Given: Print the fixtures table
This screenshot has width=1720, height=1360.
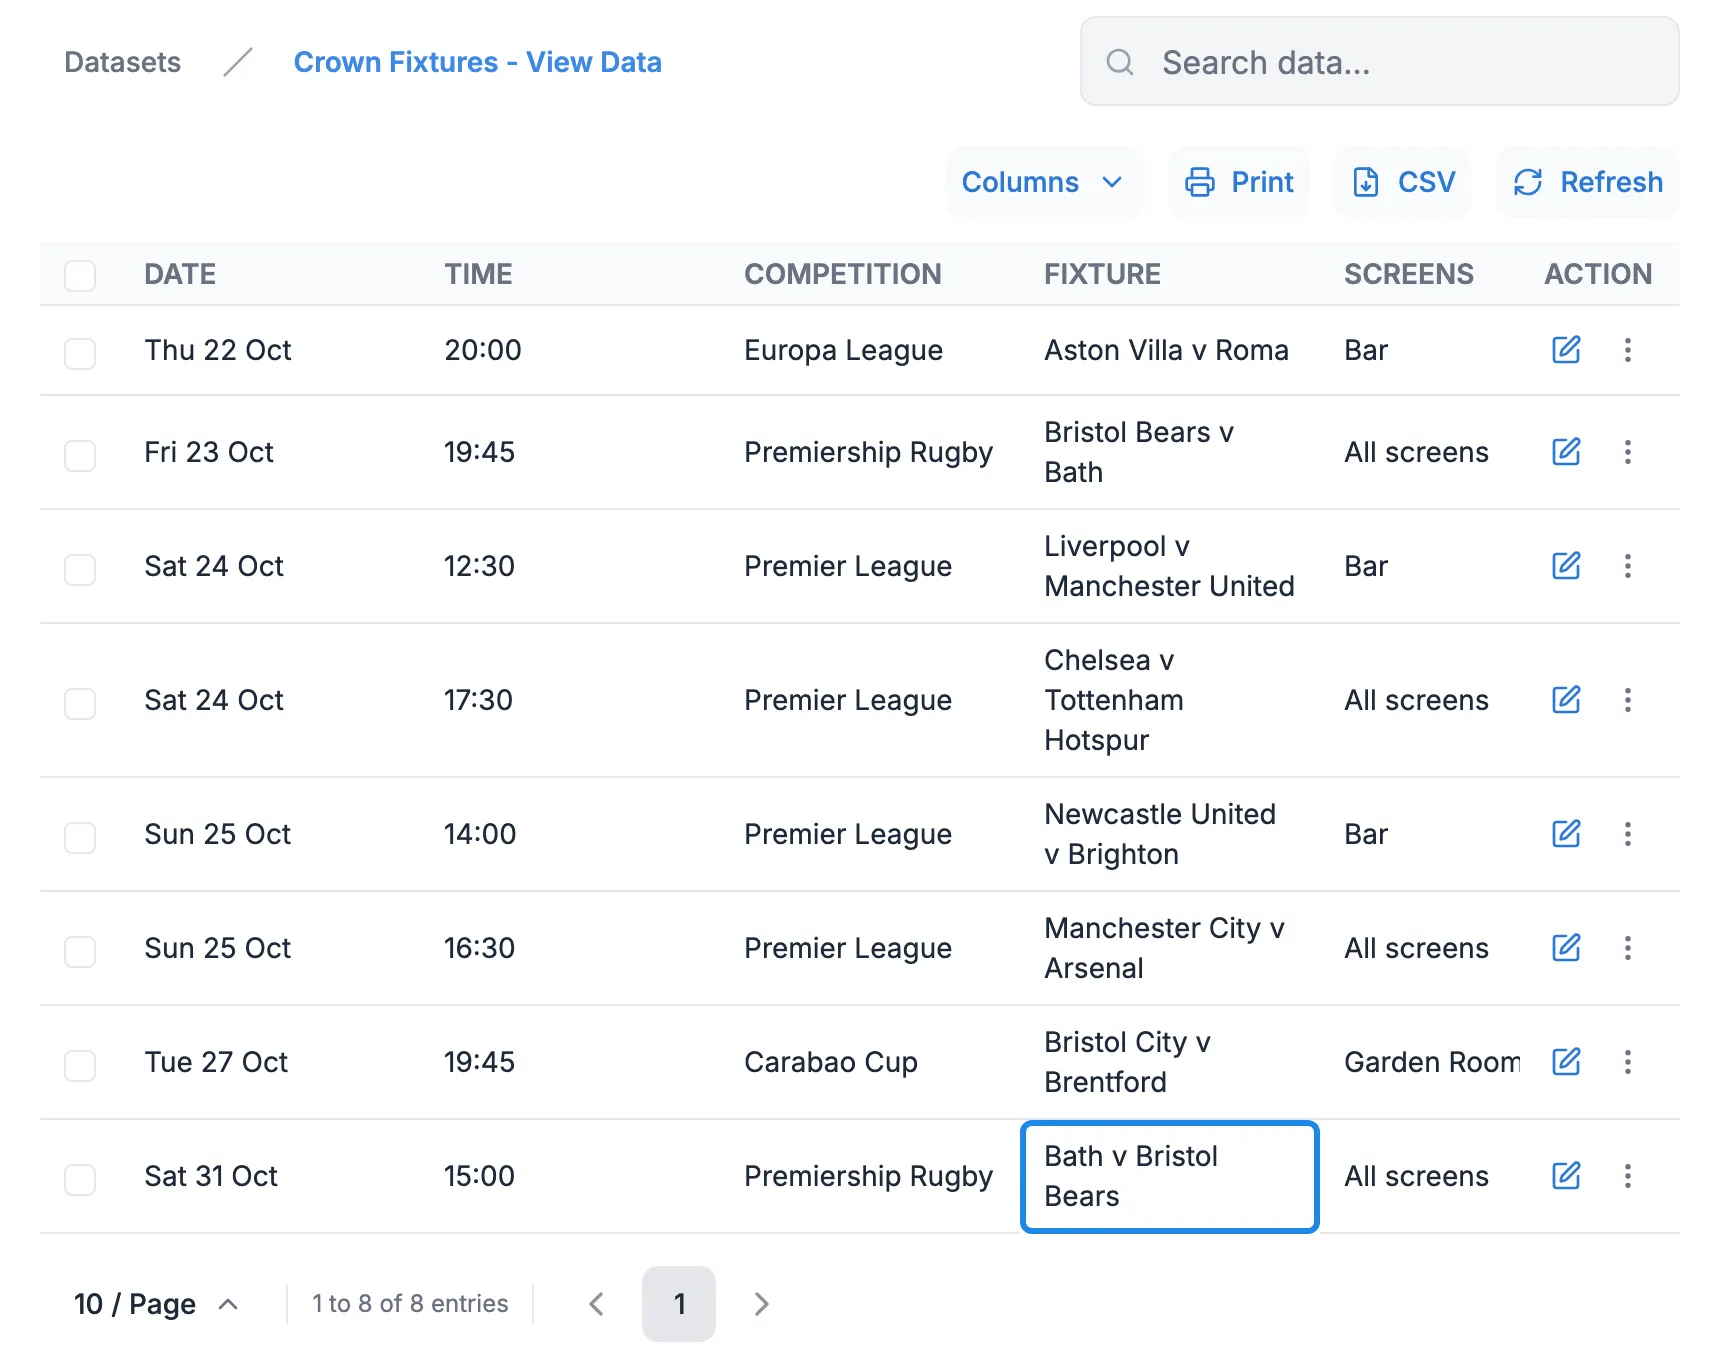Looking at the screenshot, I should (1239, 182).
